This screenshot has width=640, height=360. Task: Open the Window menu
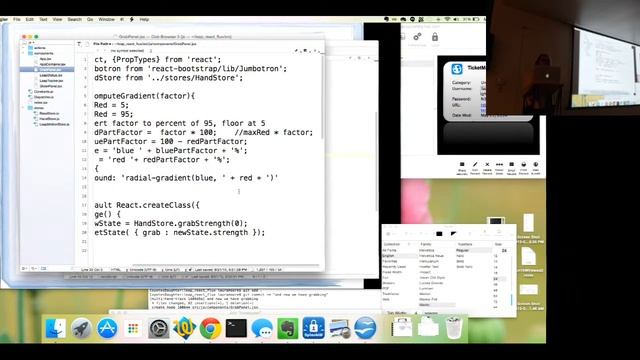tap(107, 19)
